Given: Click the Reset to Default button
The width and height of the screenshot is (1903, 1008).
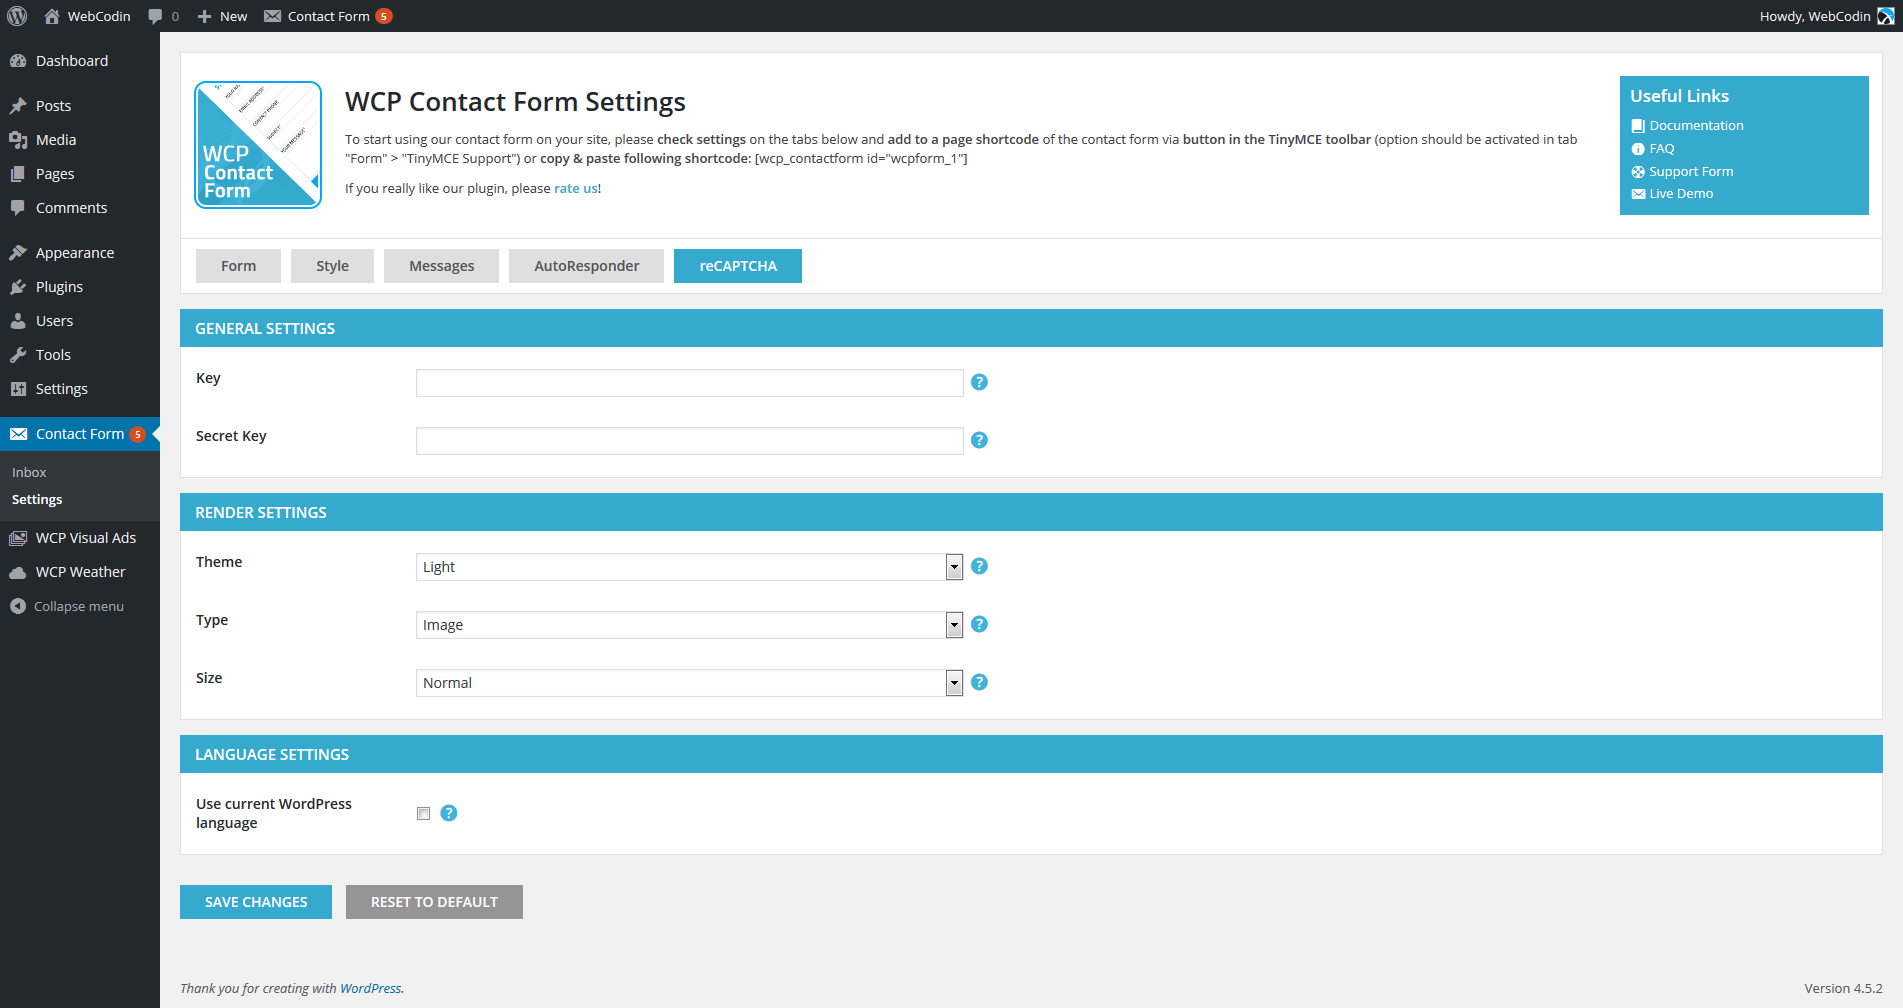Looking at the screenshot, I should [x=434, y=902].
